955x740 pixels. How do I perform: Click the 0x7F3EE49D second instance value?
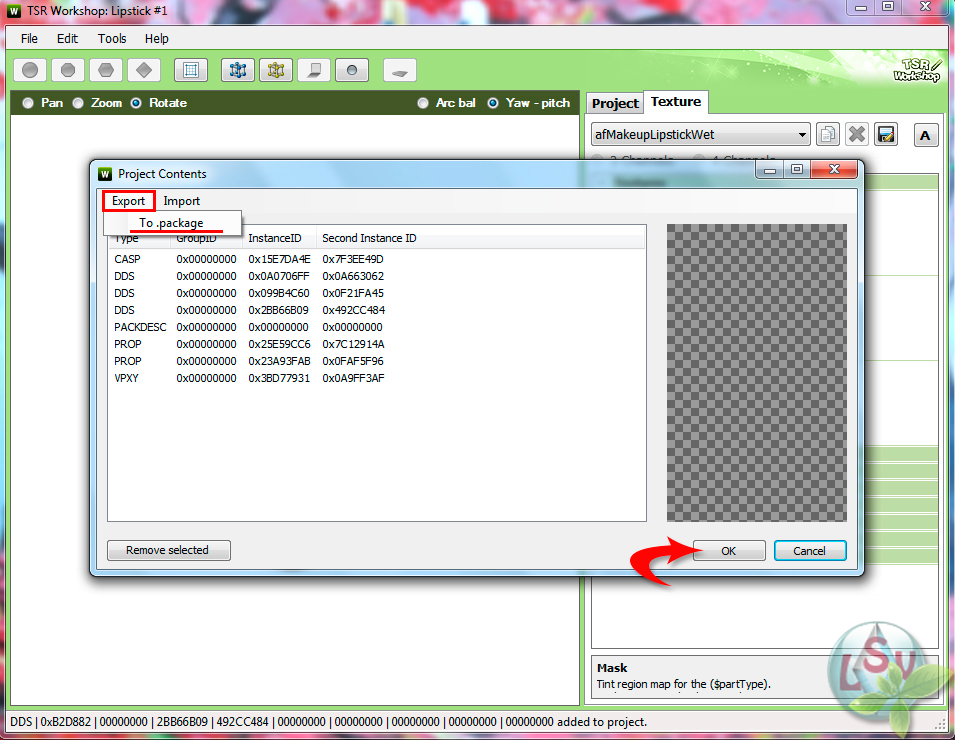(x=353, y=259)
